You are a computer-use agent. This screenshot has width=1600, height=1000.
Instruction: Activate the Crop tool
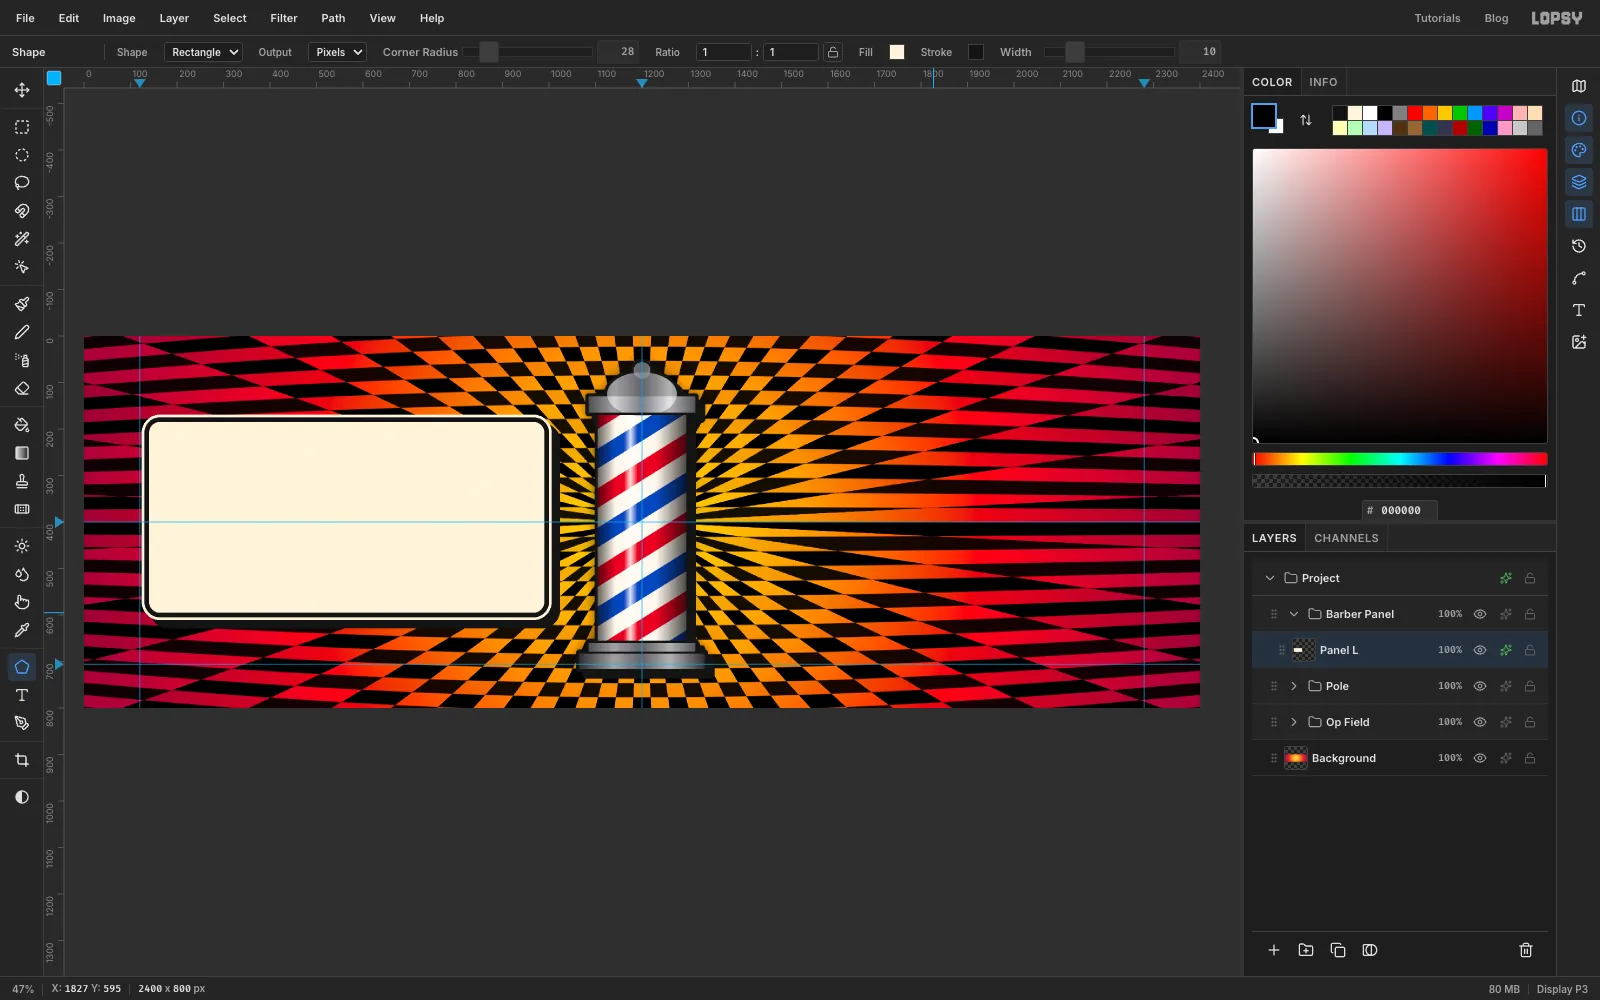tap(22, 761)
